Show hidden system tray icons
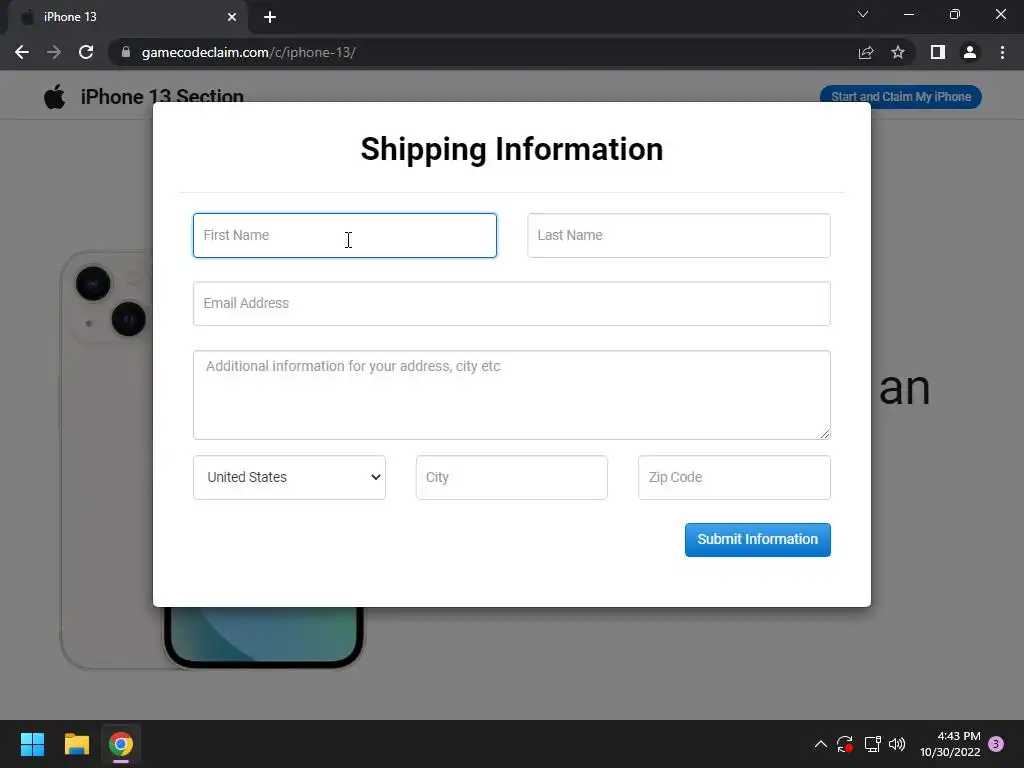The height and width of the screenshot is (768, 1024). (821, 744)
